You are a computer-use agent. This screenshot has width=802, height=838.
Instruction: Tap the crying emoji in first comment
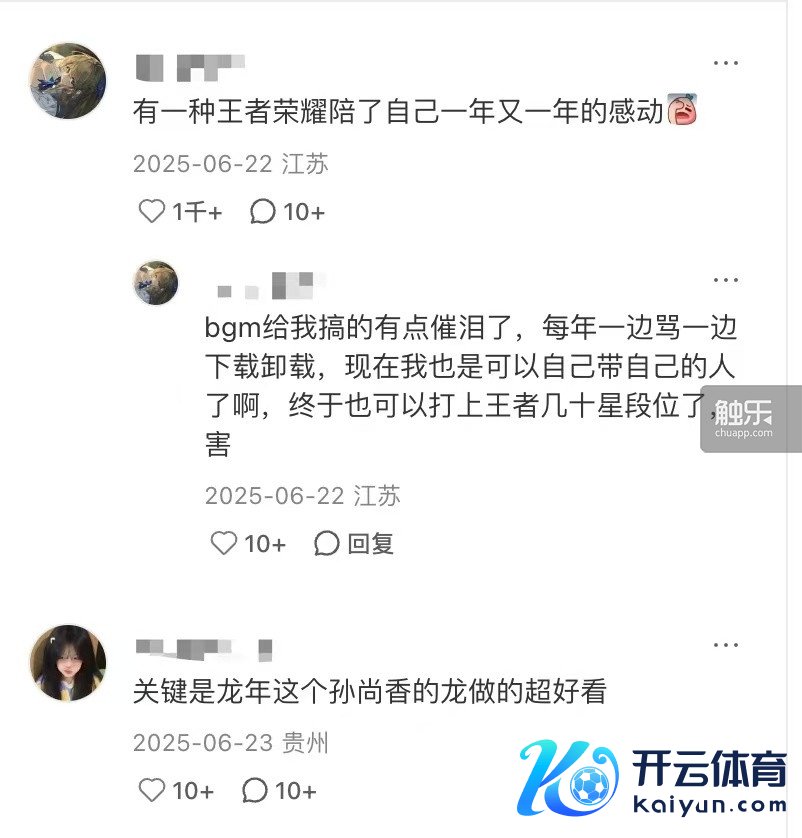[682, 109]
